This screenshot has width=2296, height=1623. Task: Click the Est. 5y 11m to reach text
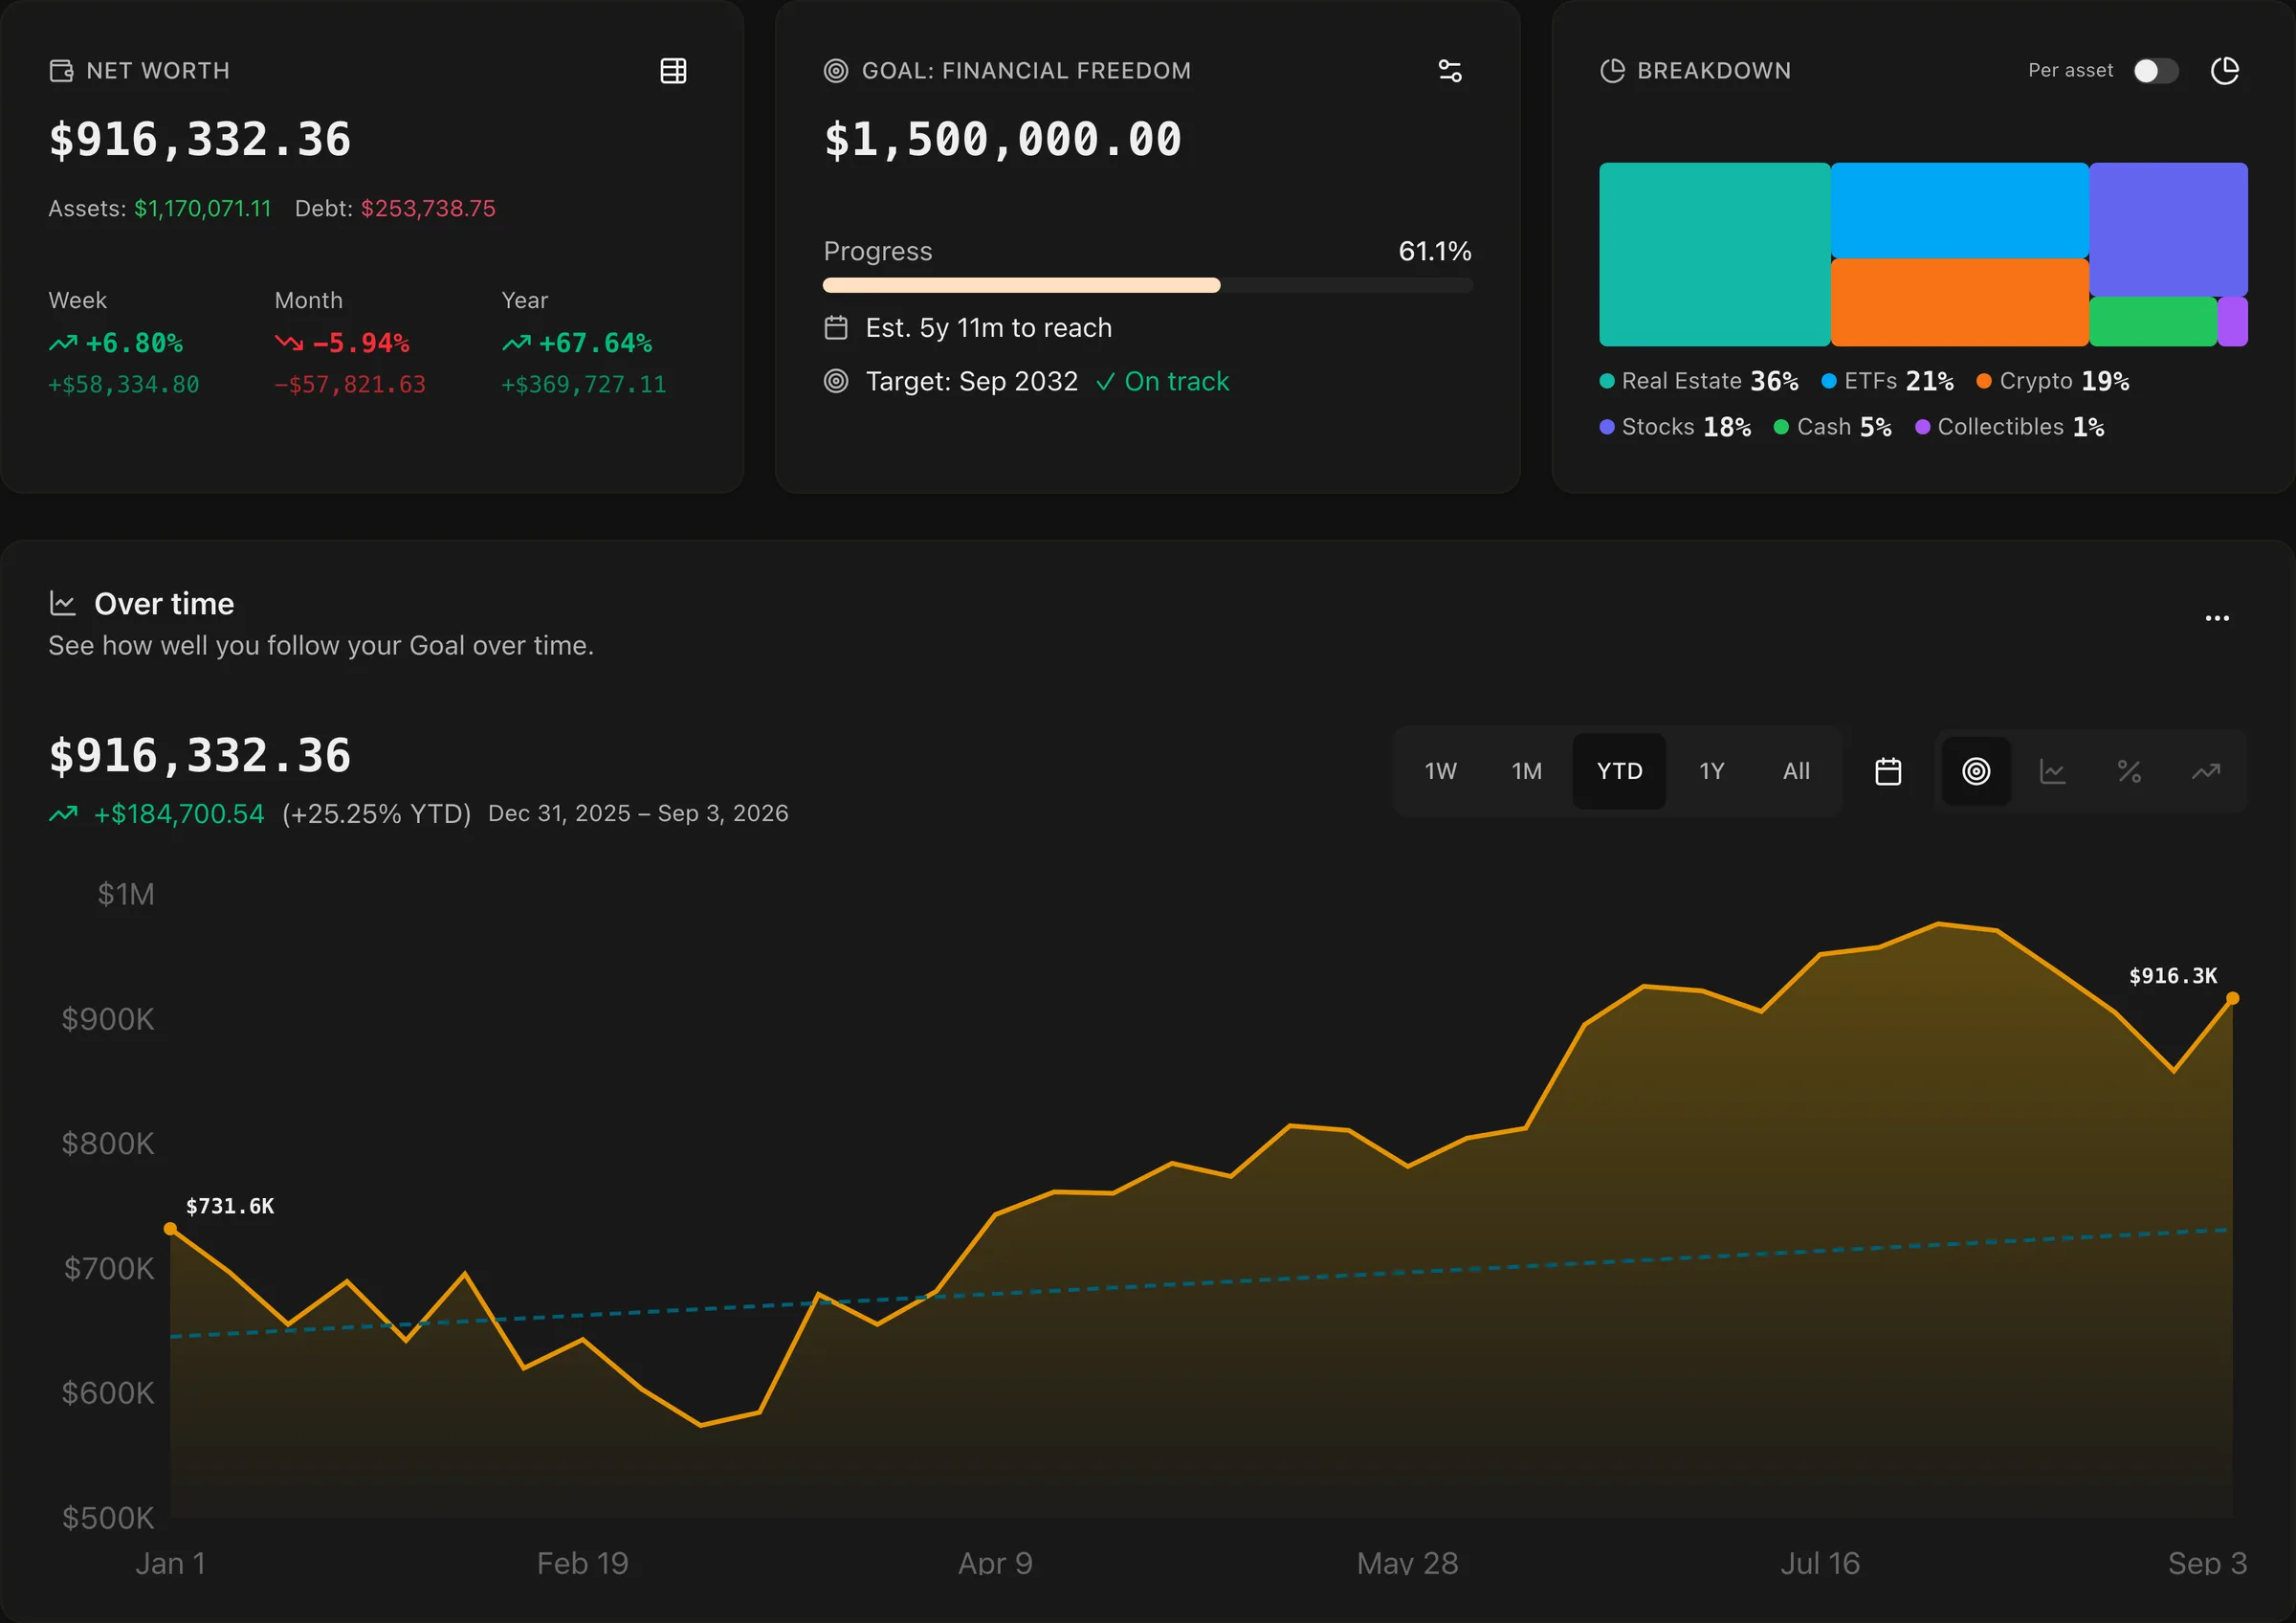tap(988, 328)
